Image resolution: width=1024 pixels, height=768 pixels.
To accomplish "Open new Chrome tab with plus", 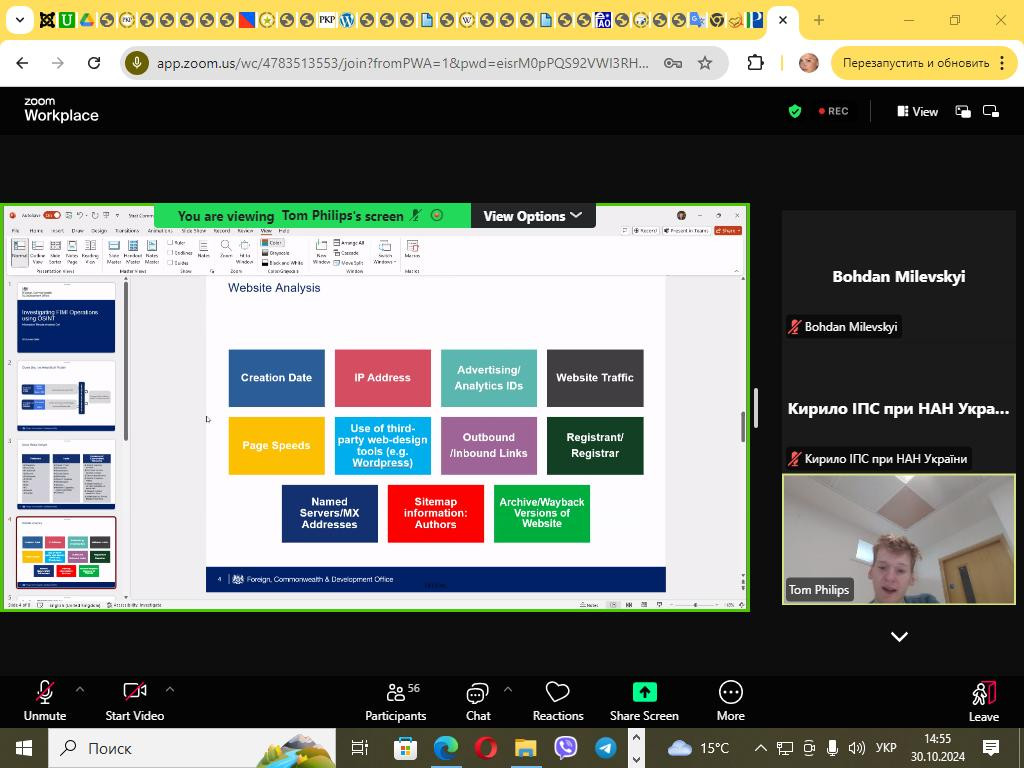I will [x=818, y=20].
